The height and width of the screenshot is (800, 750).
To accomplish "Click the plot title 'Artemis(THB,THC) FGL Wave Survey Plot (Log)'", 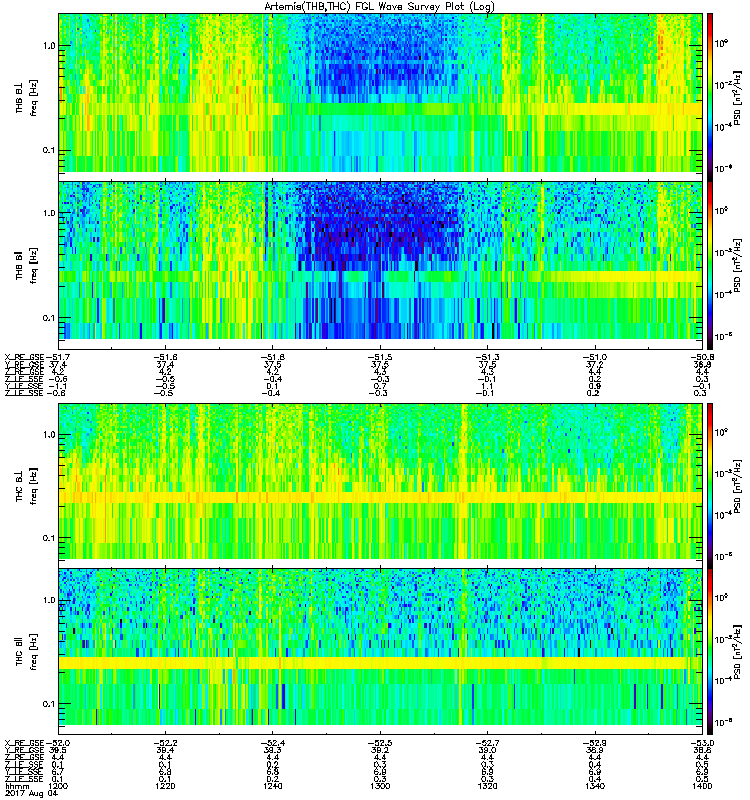I will tap(379, 6).
